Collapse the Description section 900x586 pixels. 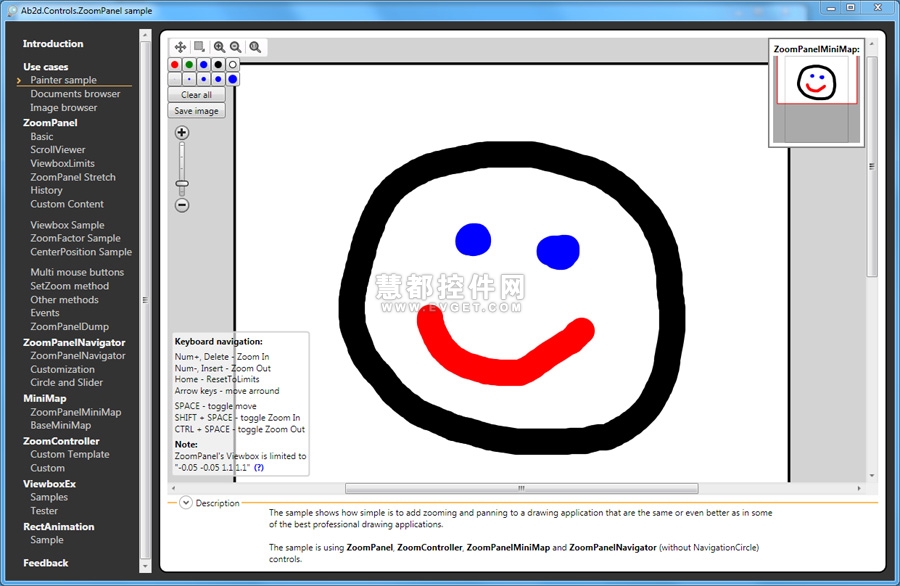click(185, 503)
